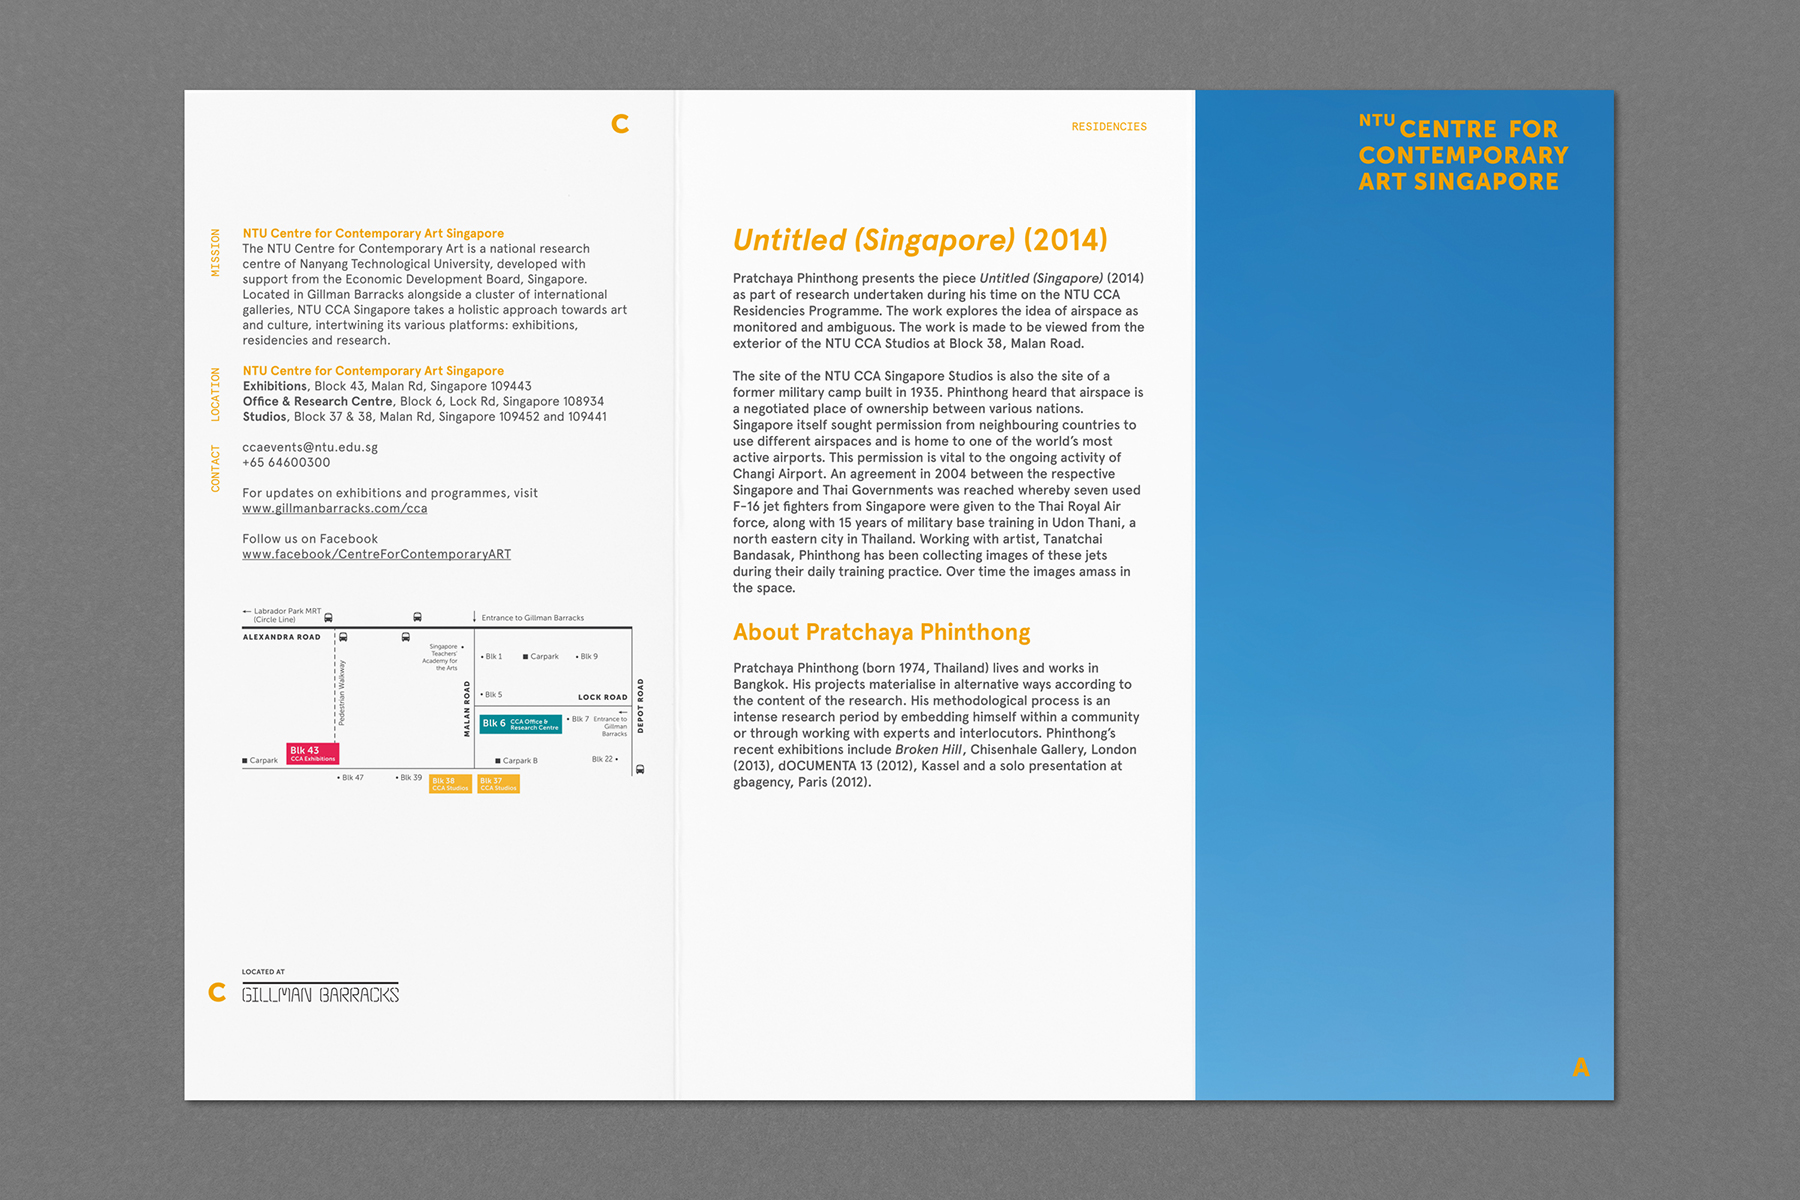The image size is (1800, 1200).
Task: Click the About Pratchaya Phinthong heading
Action: [881, 632]
